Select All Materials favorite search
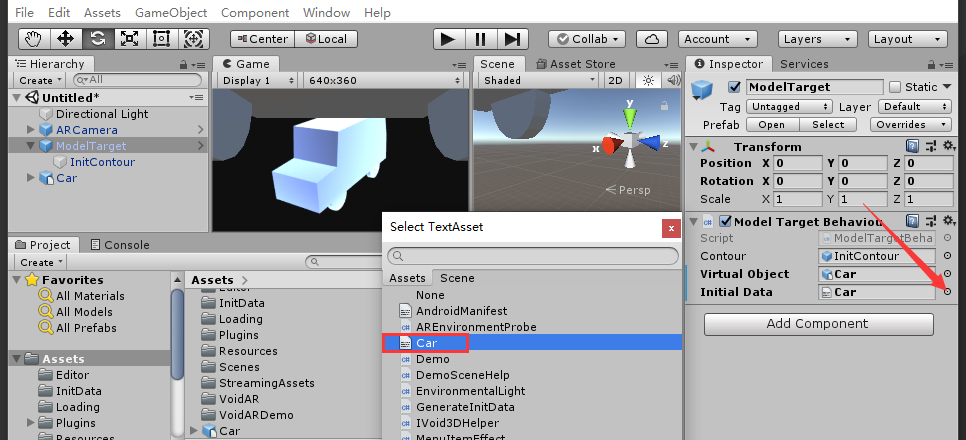Image resolution: width=966 pixels, height=440 pixels. 90,296
